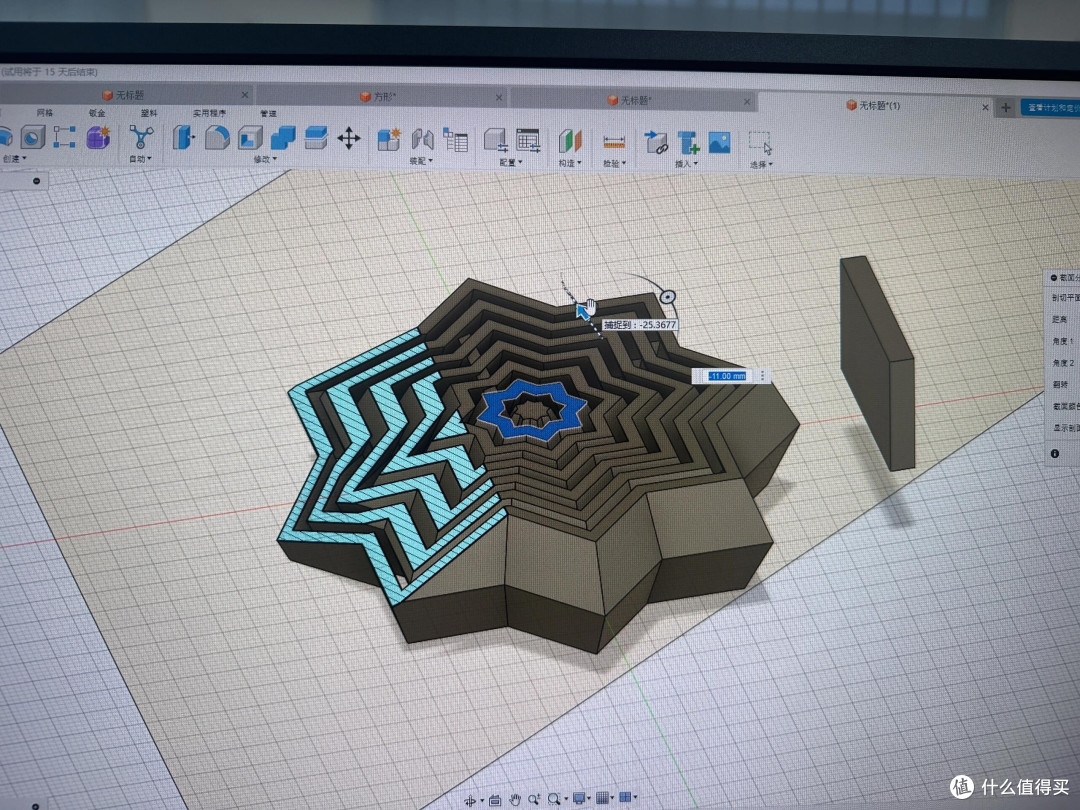Switch to the 网格 ribbon tab
This screenshot has height=810, width=1080.
(45, 112)
